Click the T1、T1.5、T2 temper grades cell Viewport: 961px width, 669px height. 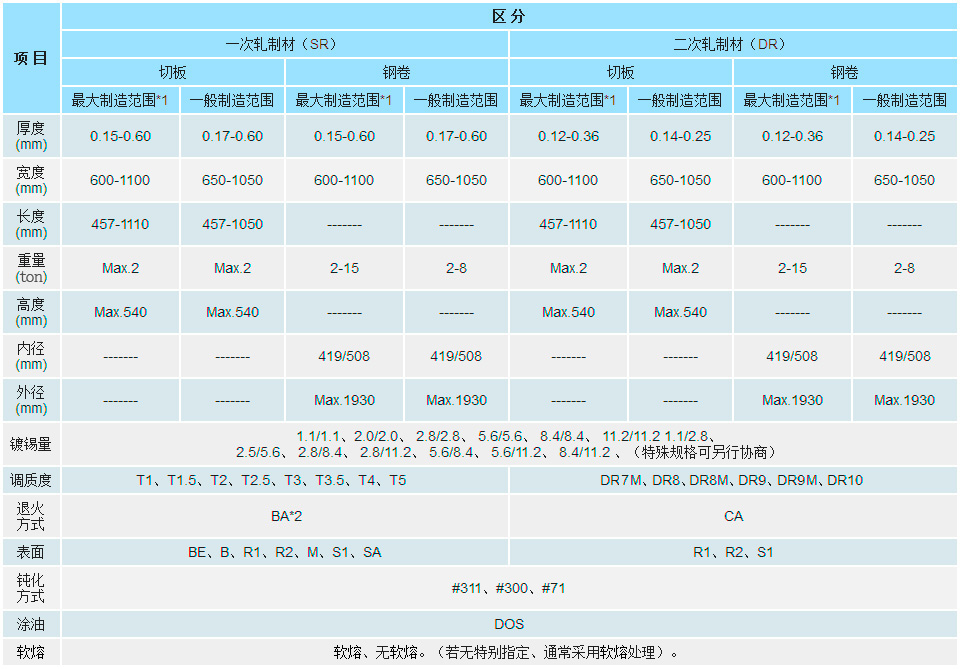285,480
